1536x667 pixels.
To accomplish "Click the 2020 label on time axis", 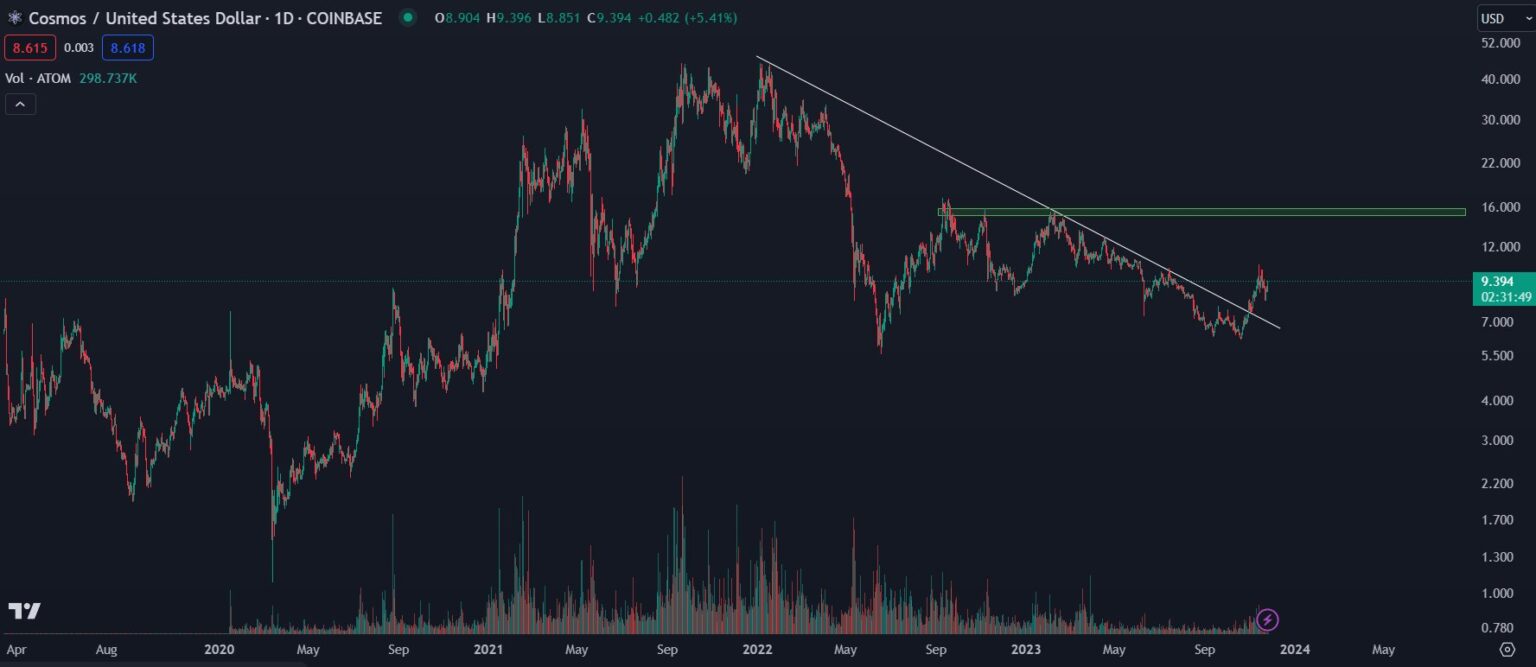I will click(218, 650).
